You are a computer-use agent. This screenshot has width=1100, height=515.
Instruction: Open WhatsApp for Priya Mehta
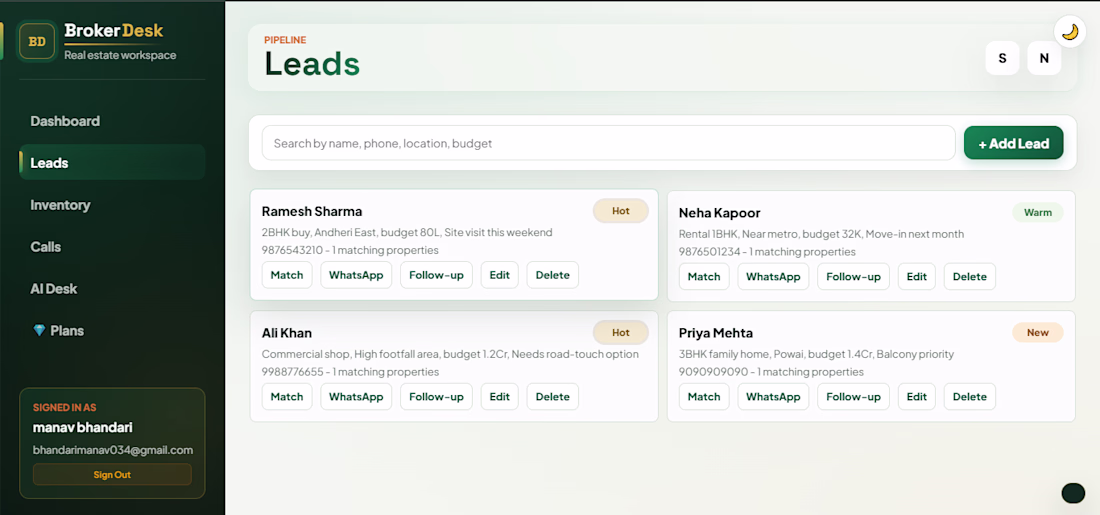pyautogui.click(x=773, y=396)
